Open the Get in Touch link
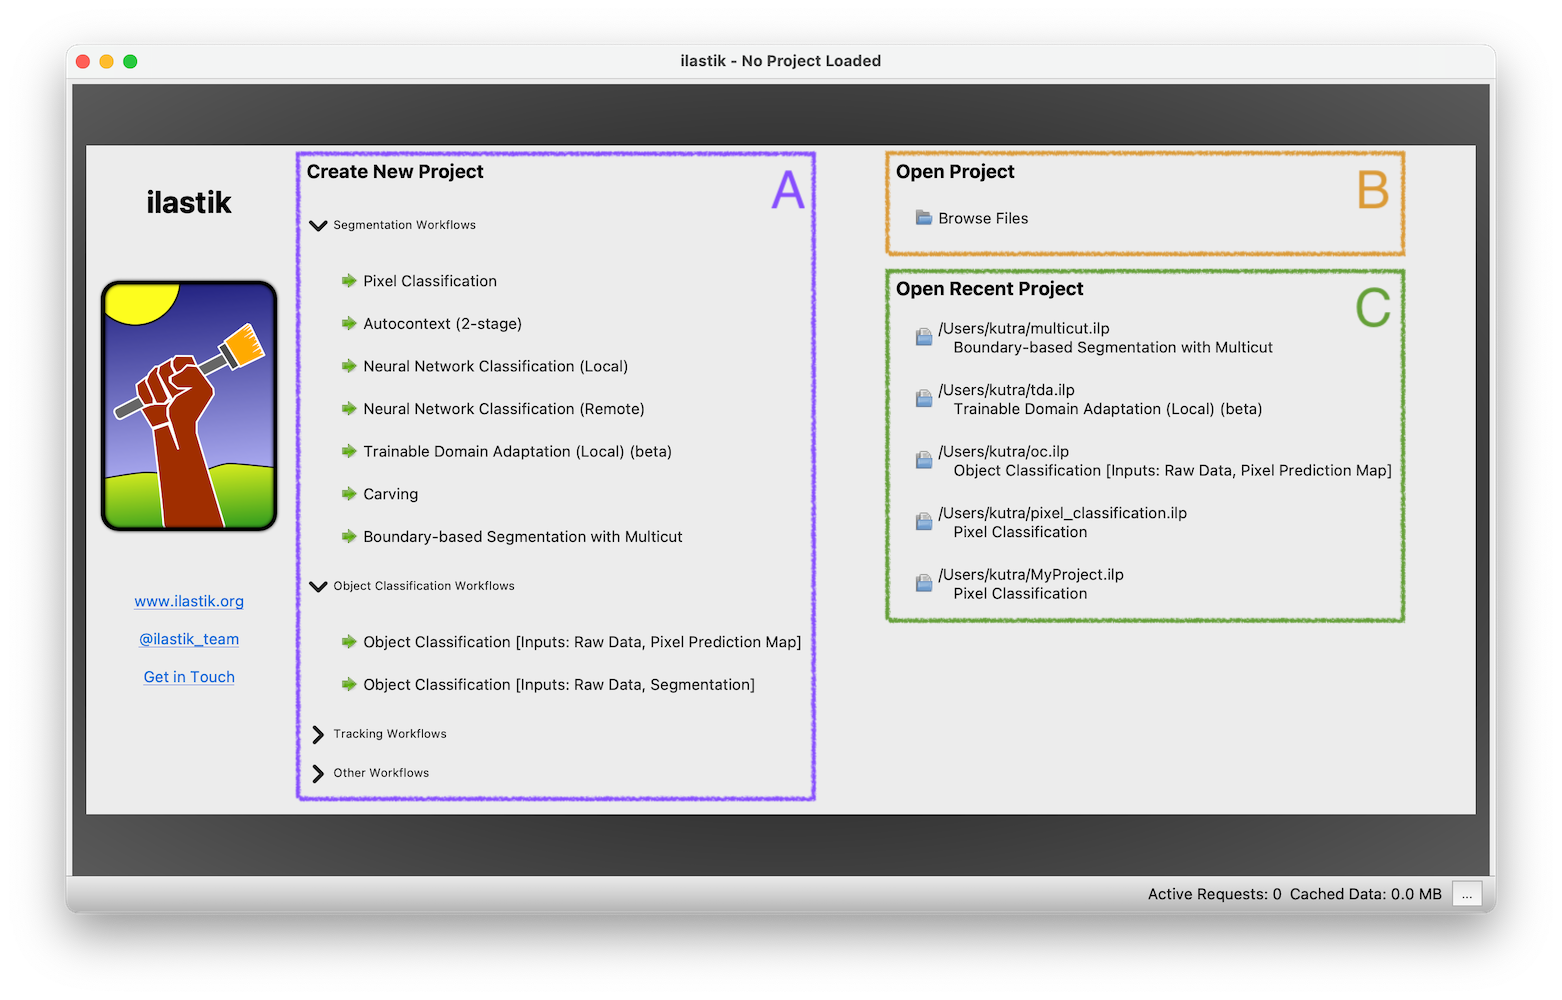 tap(189, 677)
